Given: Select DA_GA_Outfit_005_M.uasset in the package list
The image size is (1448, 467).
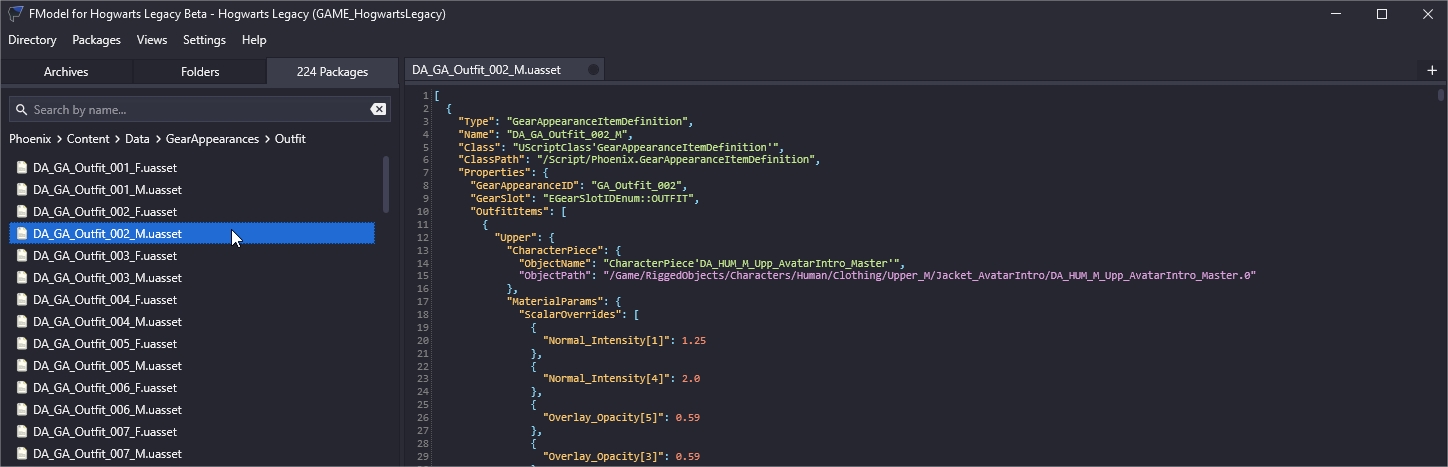Looking at the screenshot, I should [x=192, y=366].
